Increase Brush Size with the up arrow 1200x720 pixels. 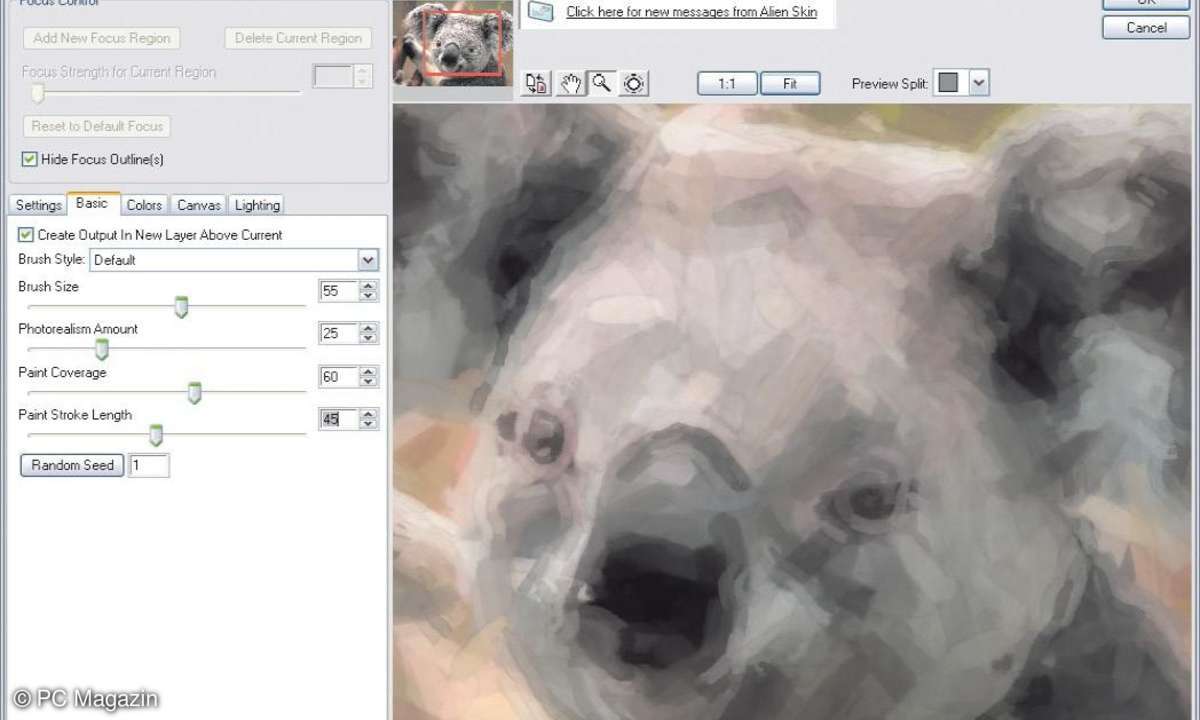(x=369, y=286)
